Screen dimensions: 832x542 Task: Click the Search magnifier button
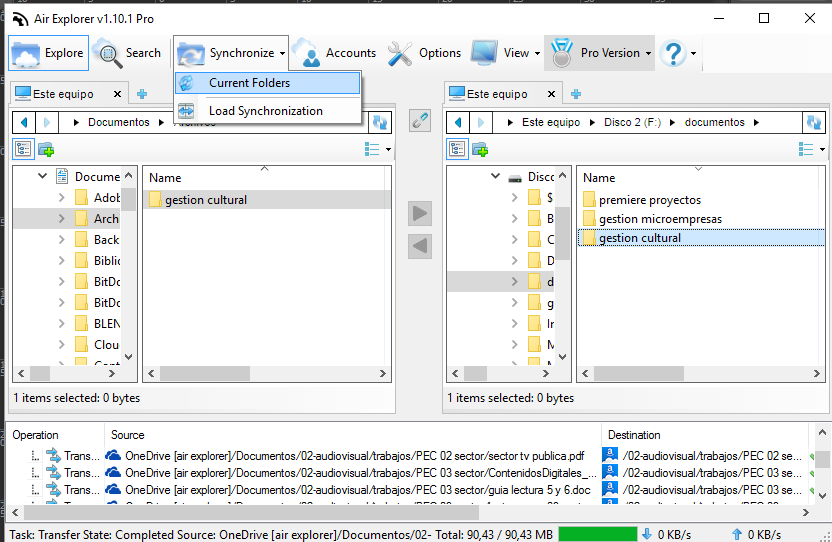point(128,53)
